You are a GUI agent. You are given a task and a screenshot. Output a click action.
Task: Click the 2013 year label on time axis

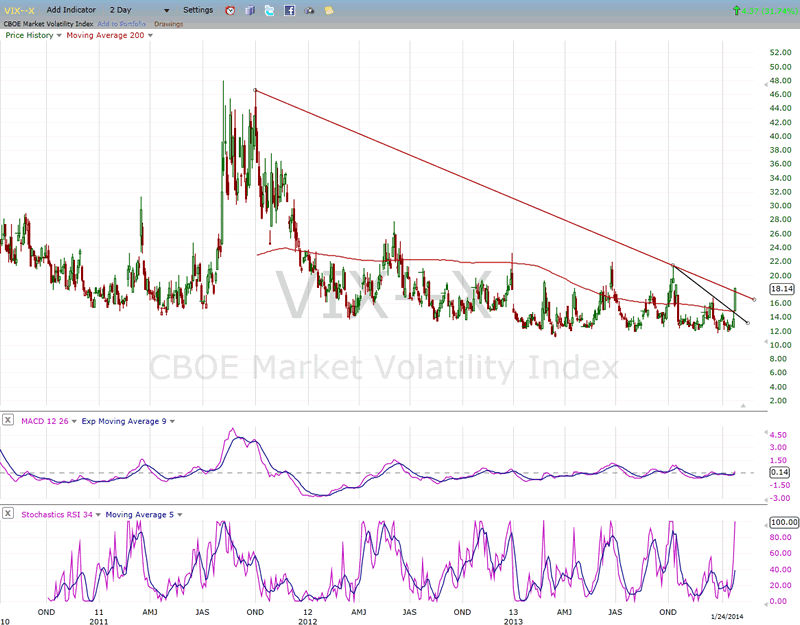point(513,621)
